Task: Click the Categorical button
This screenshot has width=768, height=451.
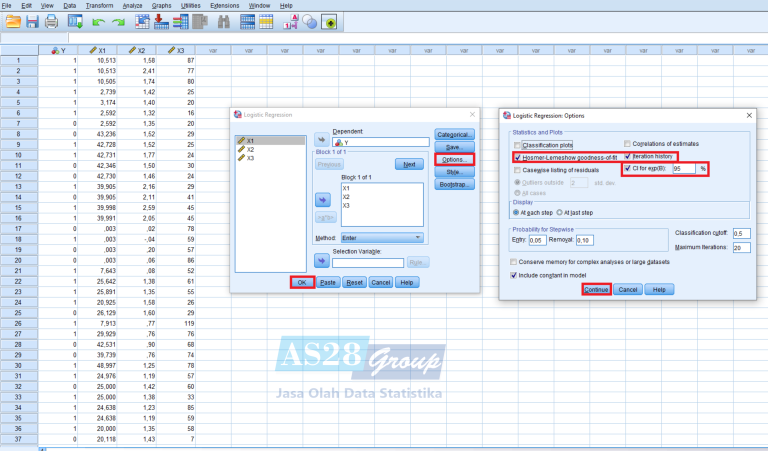Action: coord(454,134)
